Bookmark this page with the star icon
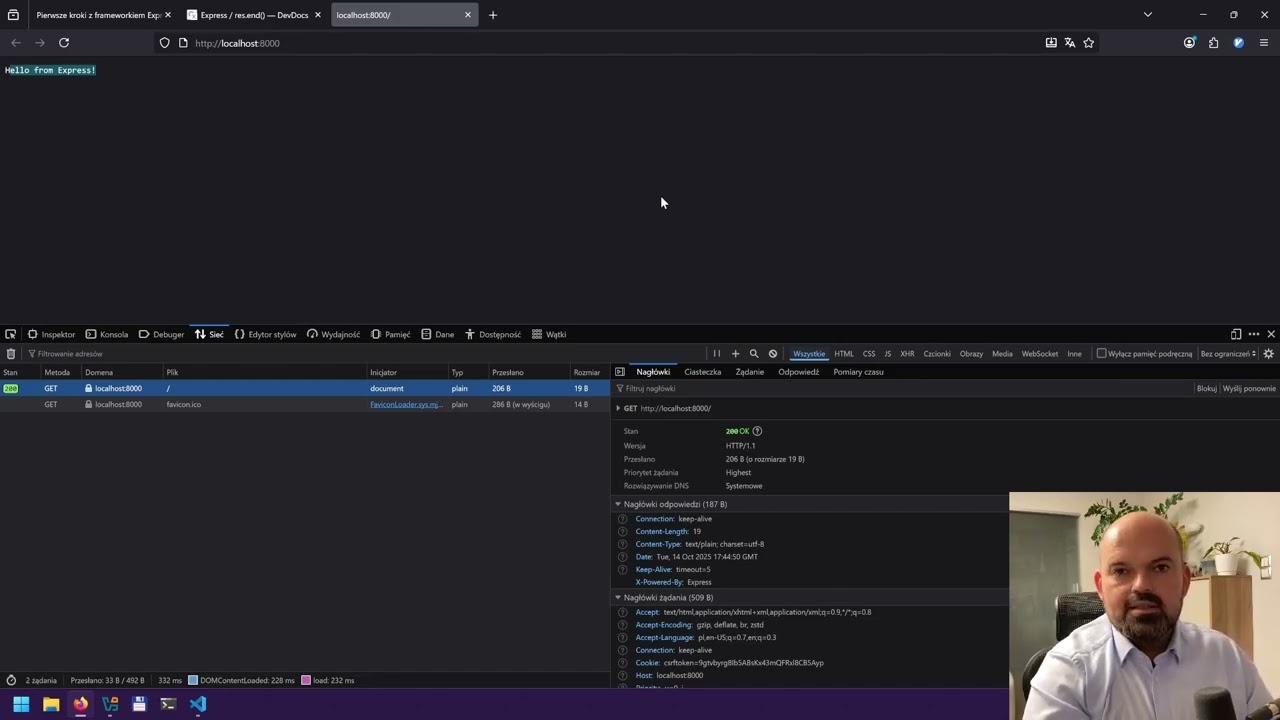This screenshot has height=720, width=1280. coord(1089,43)
